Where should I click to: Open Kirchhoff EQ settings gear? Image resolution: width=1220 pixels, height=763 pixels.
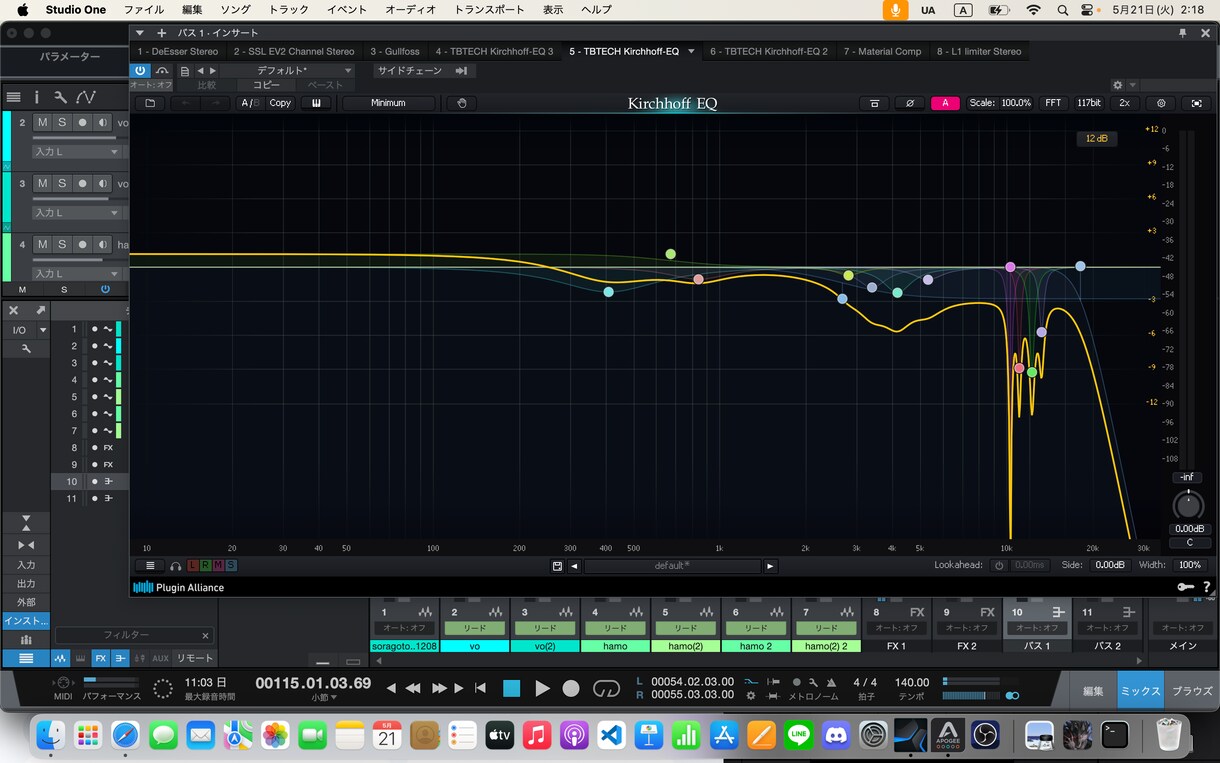click(1161, 103)
